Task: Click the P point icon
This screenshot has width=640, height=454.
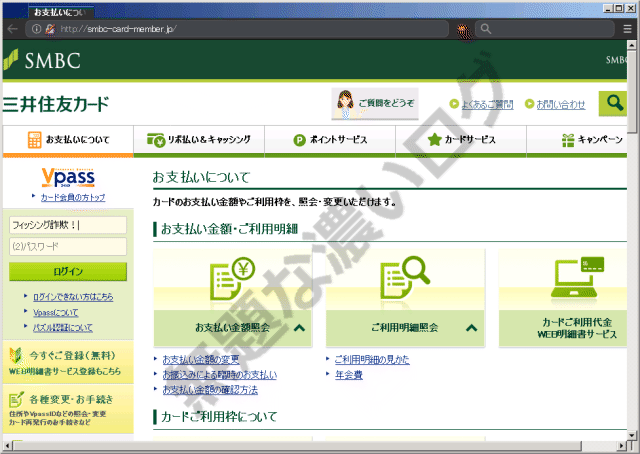Action: tap(300, 140)
